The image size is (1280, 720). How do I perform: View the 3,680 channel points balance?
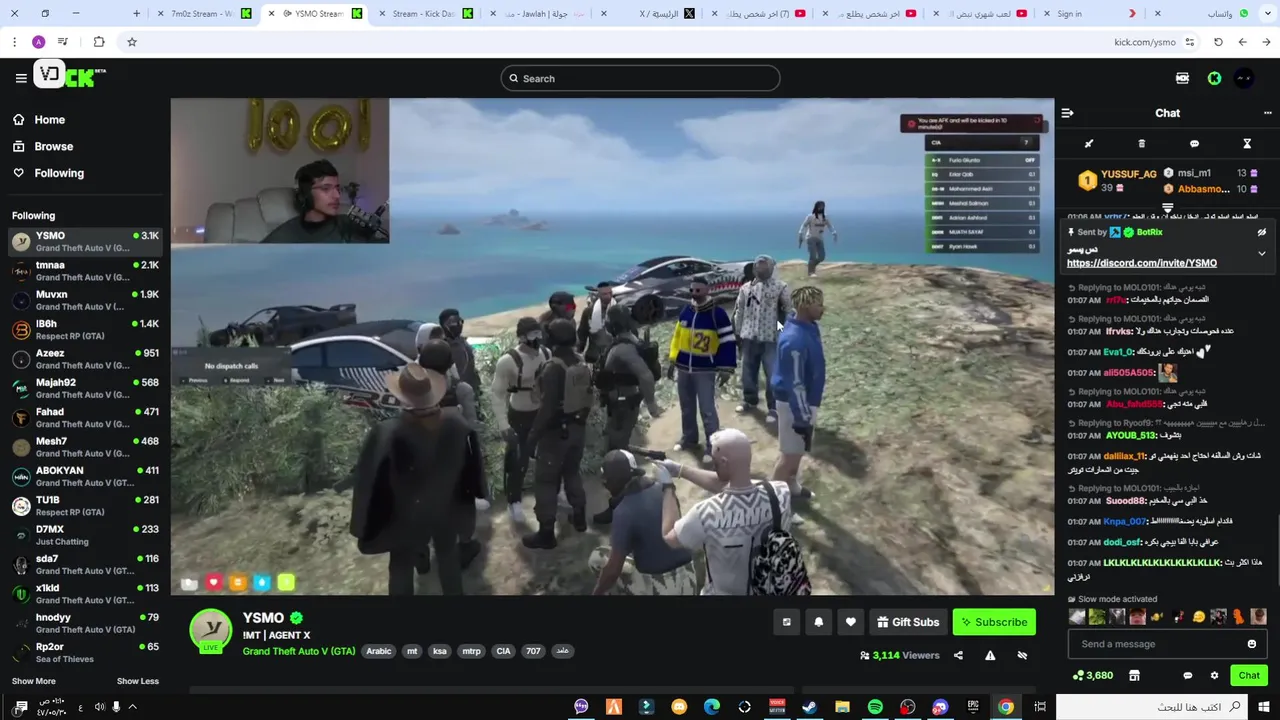(1092, 676)
